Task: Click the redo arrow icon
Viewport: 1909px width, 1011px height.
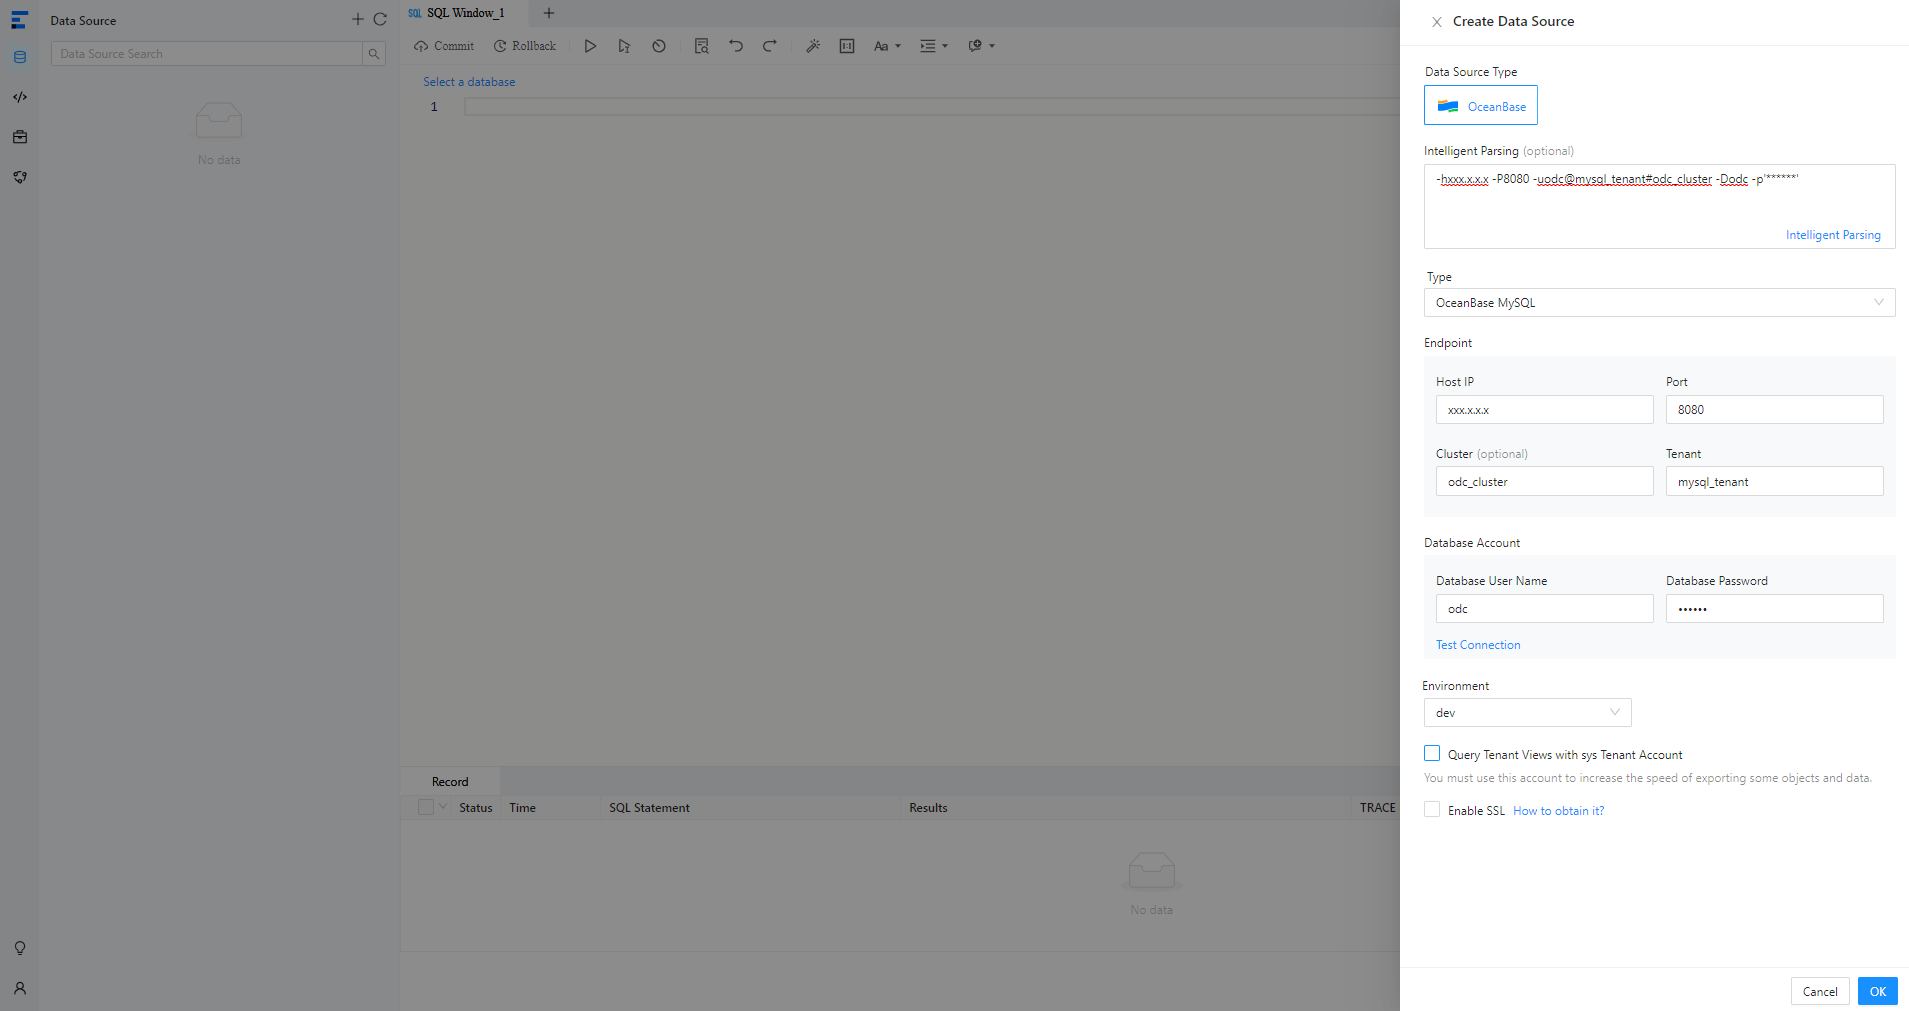Action: (770, 46)
